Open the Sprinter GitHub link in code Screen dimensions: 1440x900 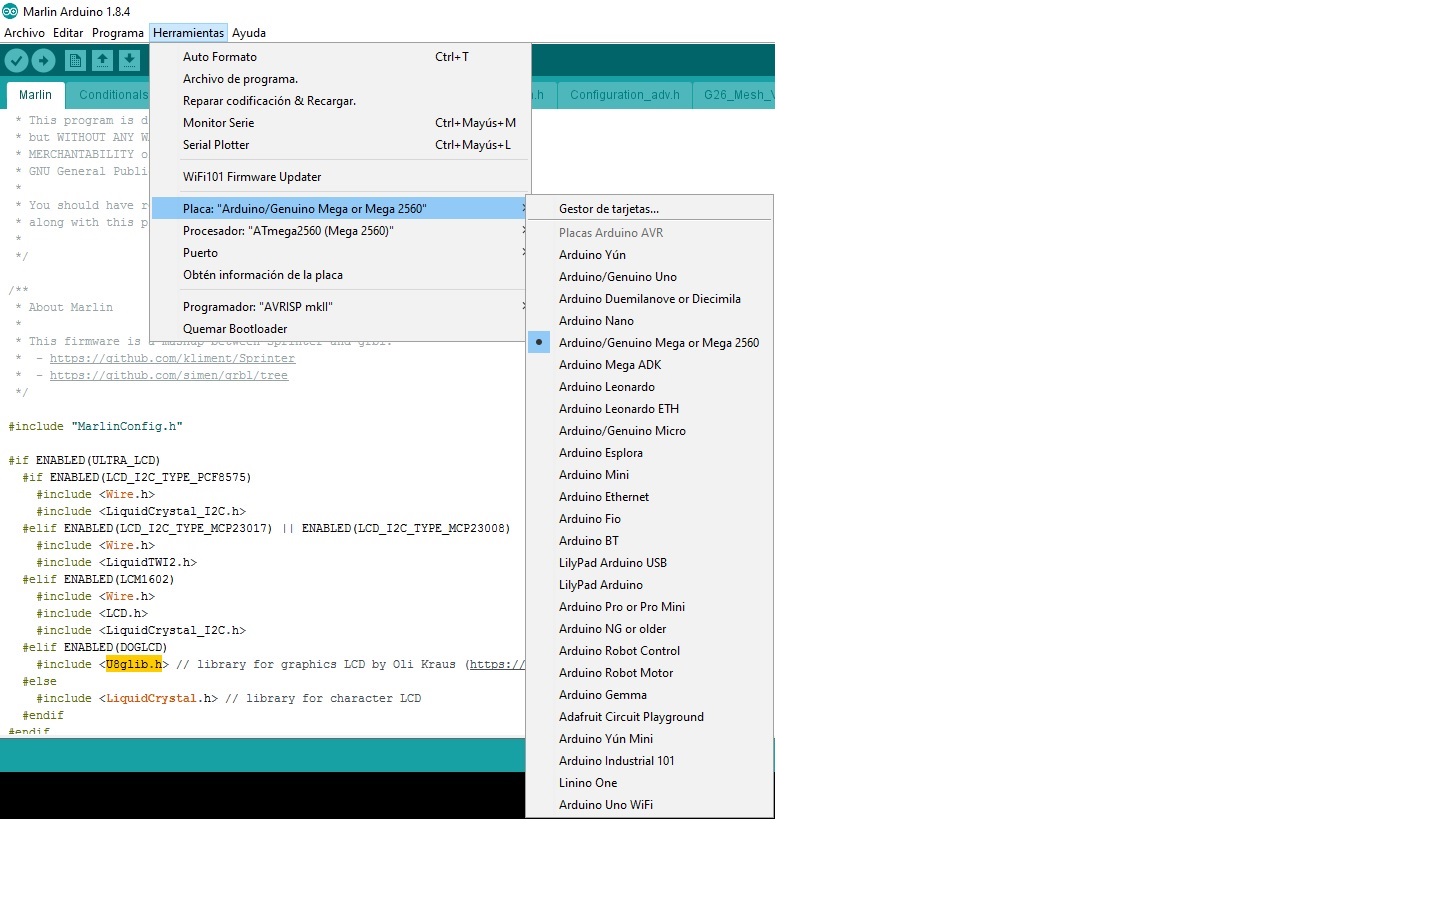pyautogui.click(x=172, y=358)
